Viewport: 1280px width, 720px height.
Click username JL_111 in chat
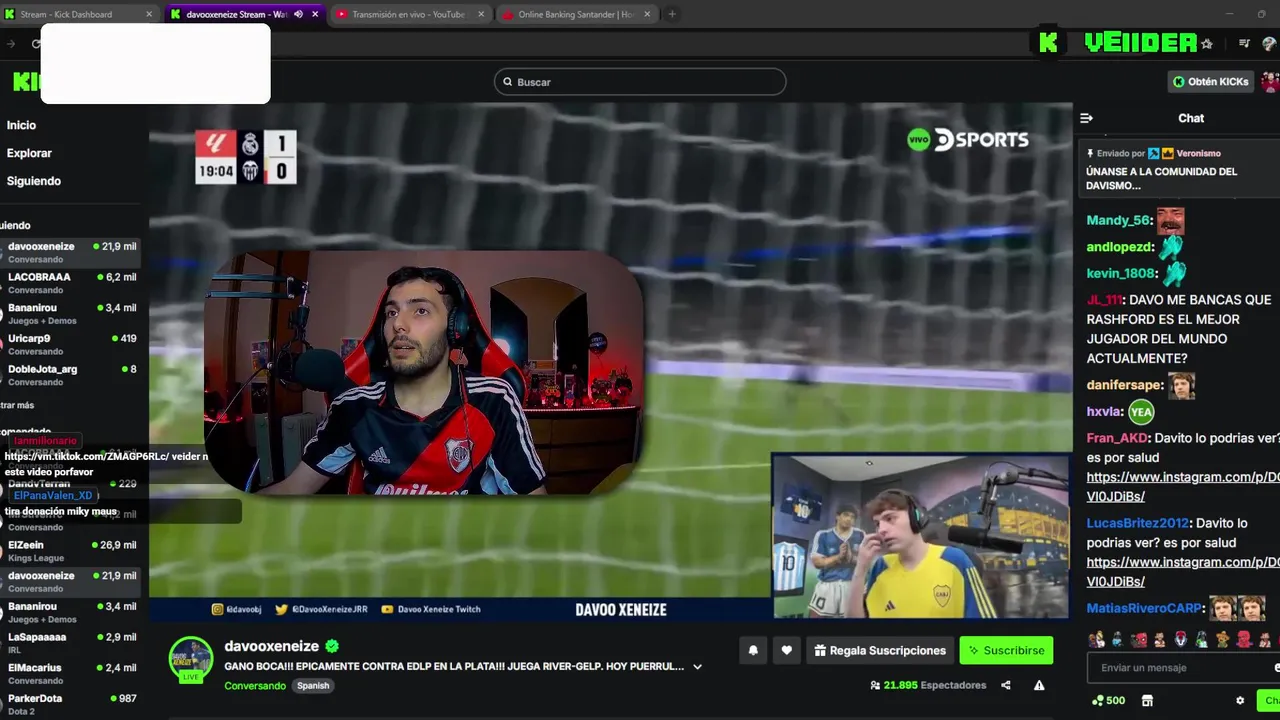pyautogui.click(x=1104, y=300)
